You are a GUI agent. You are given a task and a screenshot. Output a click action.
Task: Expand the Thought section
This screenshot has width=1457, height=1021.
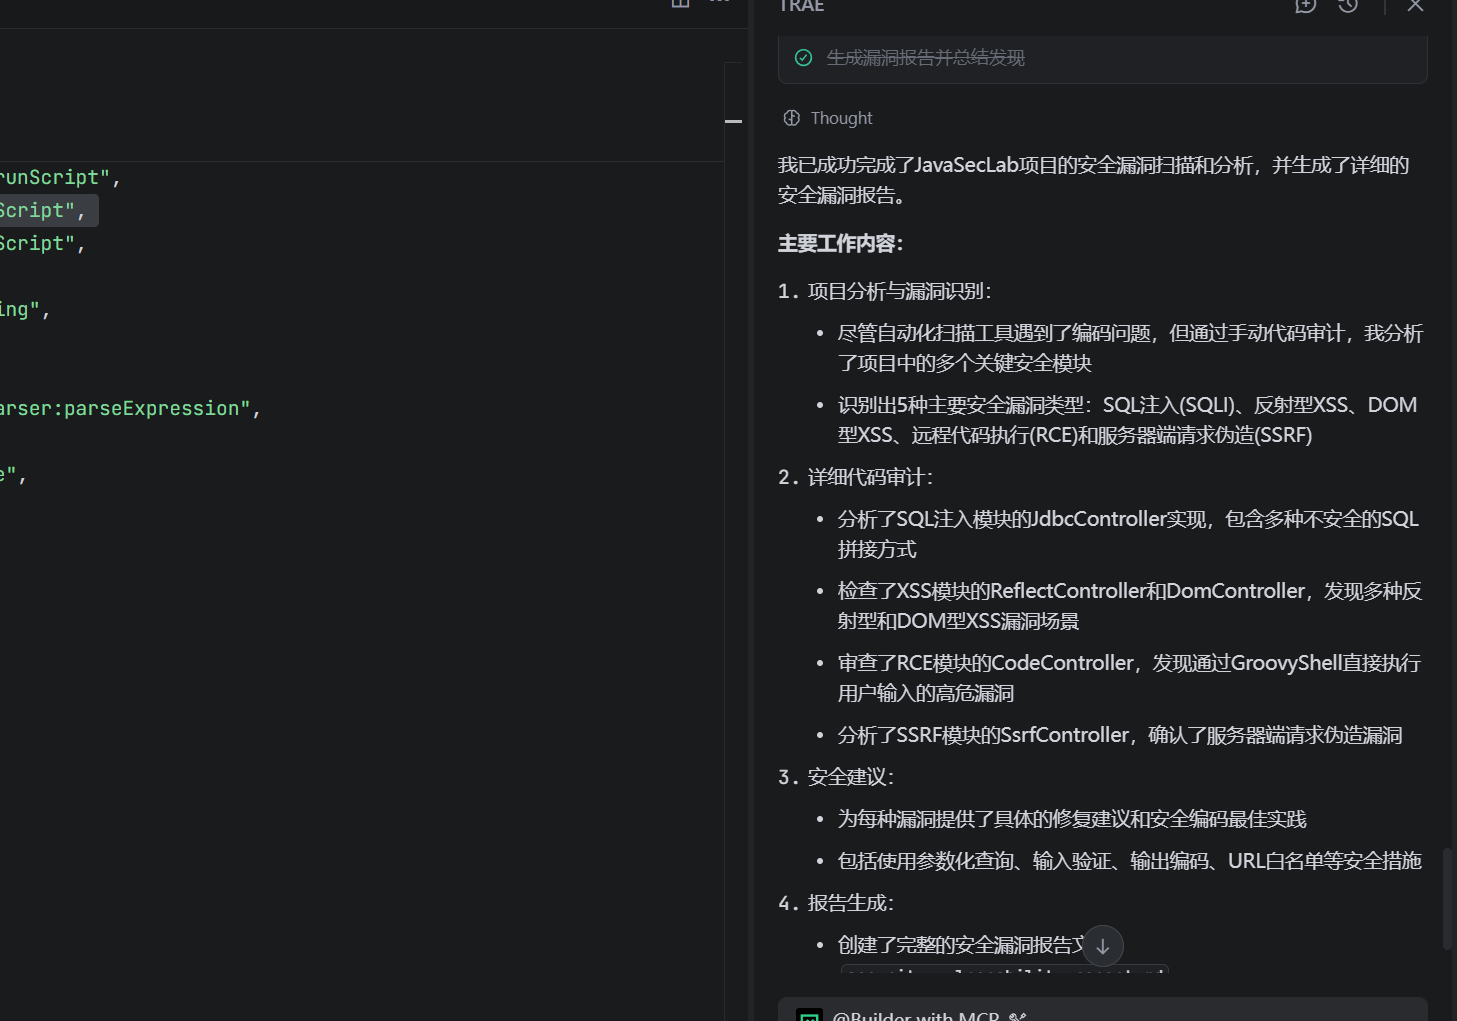pyautogui.click(x=840, y=117)
